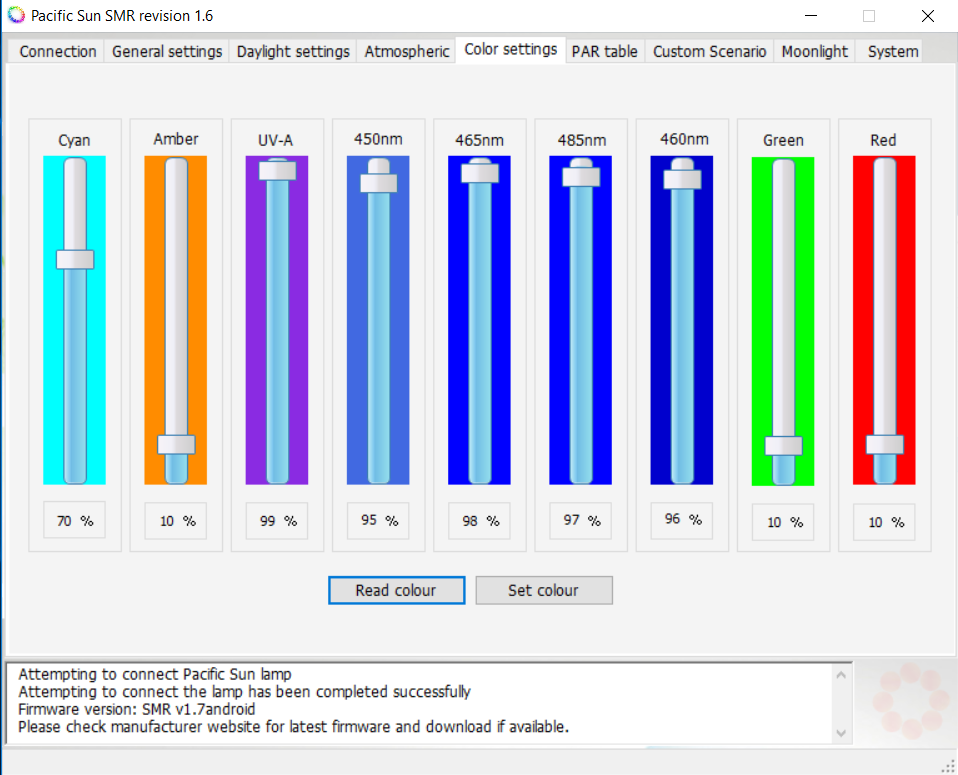Click the 485nm 97 % value field

pos(580,521)
